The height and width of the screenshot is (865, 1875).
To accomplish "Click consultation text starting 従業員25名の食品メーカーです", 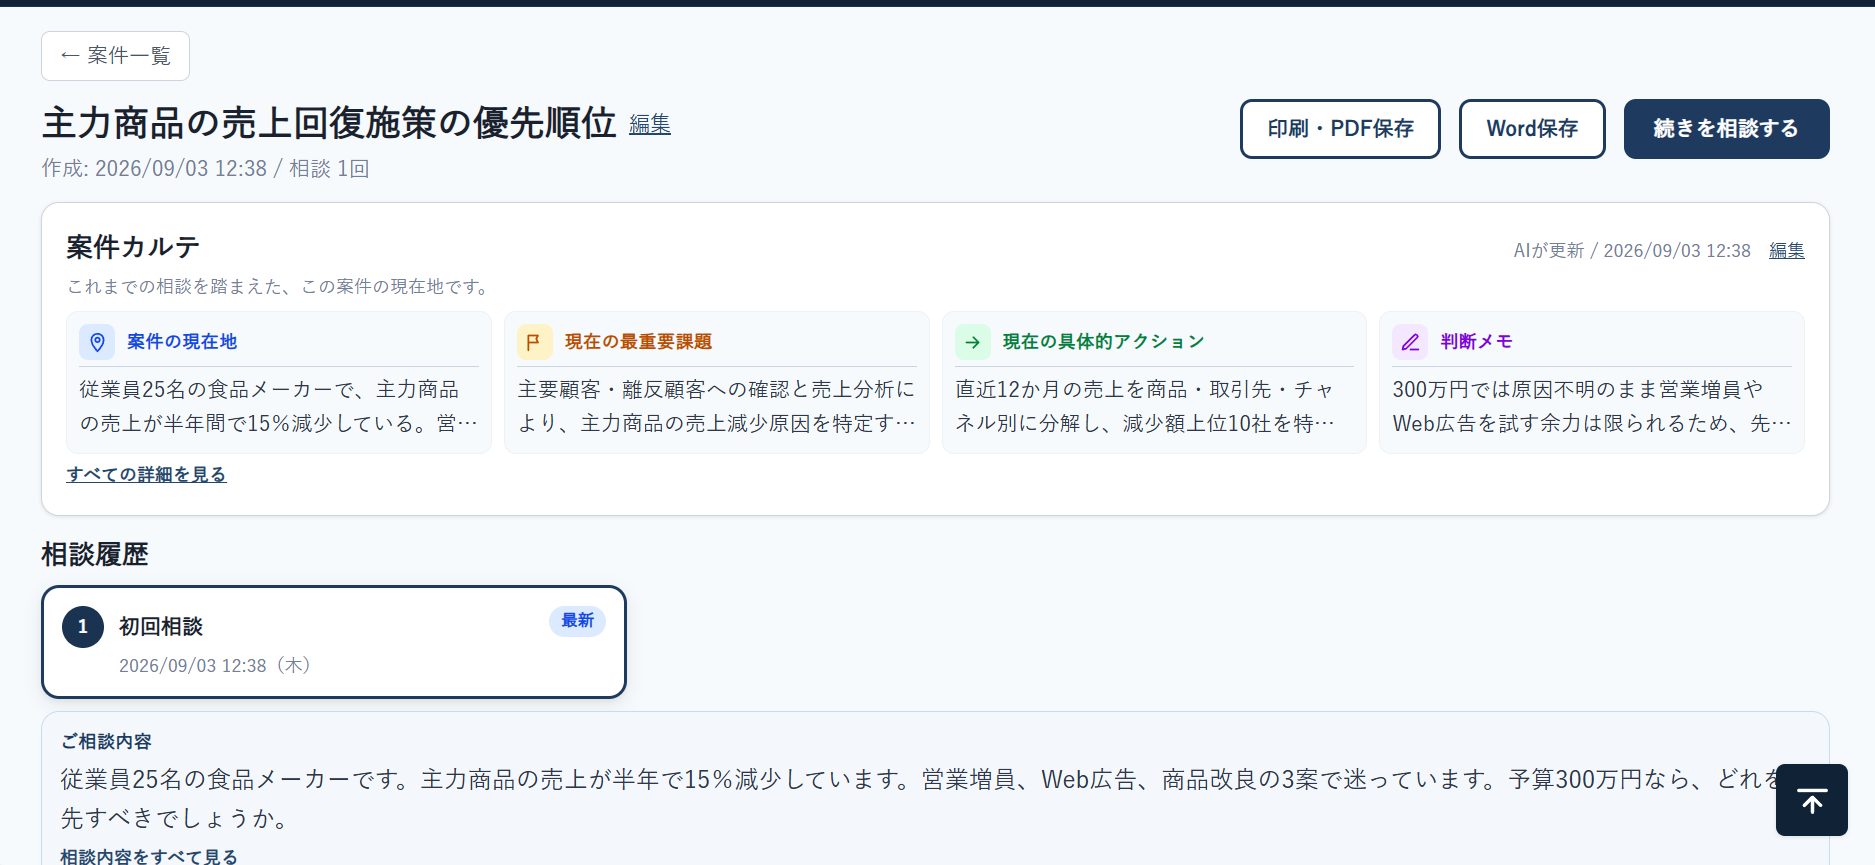I will [920, 799].
